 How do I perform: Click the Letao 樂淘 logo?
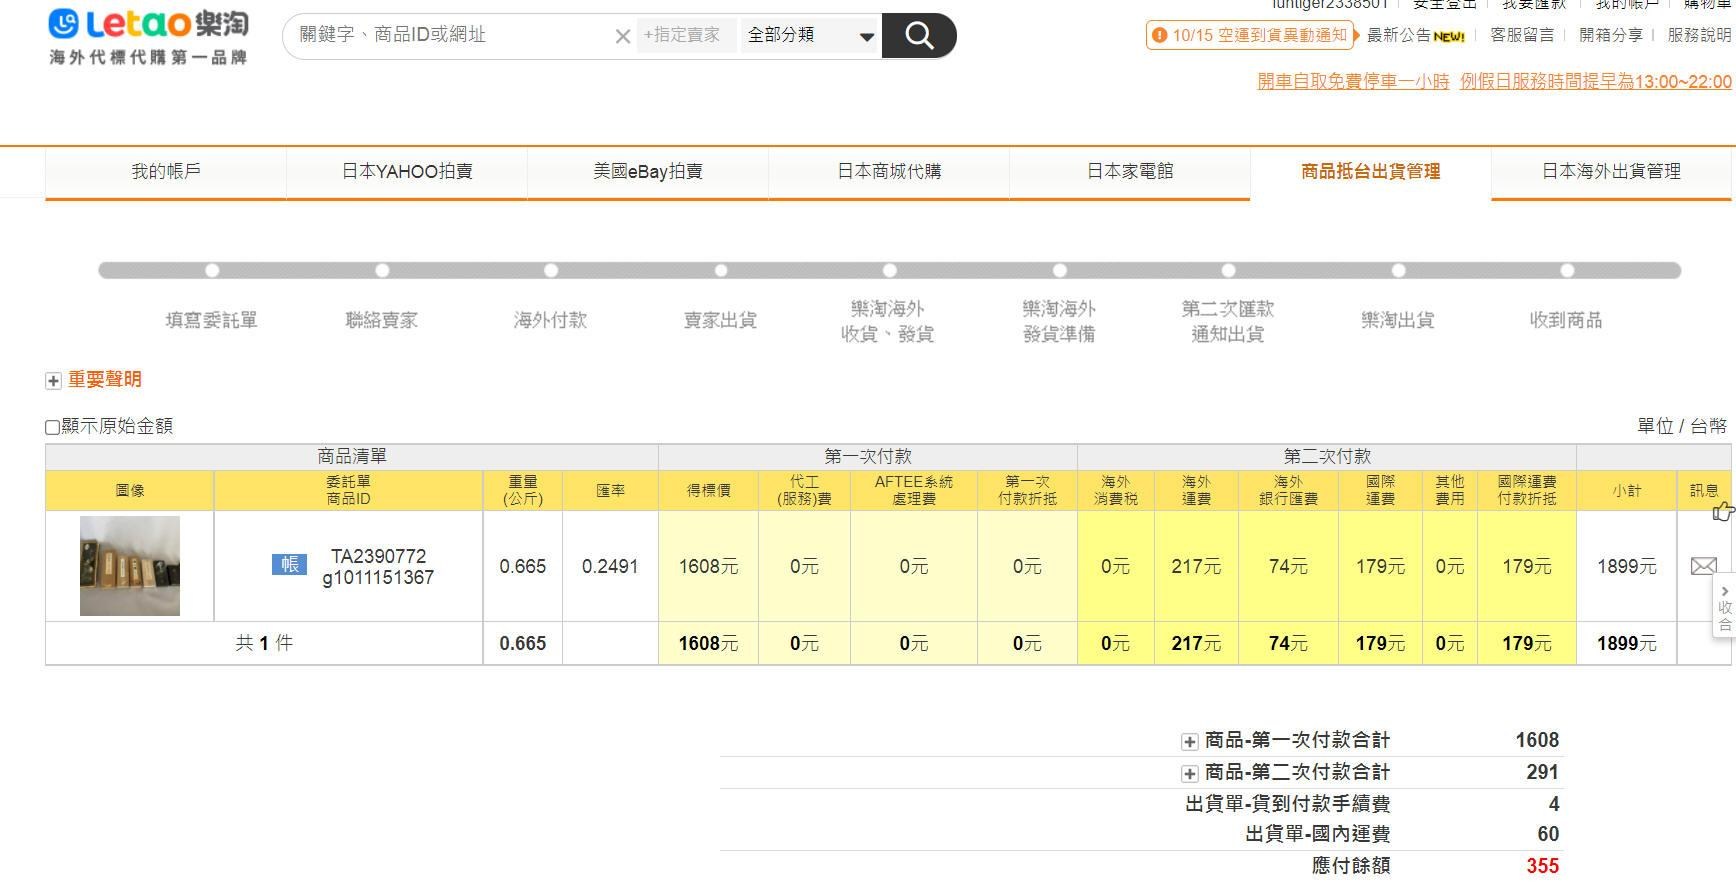pos(148,36)
